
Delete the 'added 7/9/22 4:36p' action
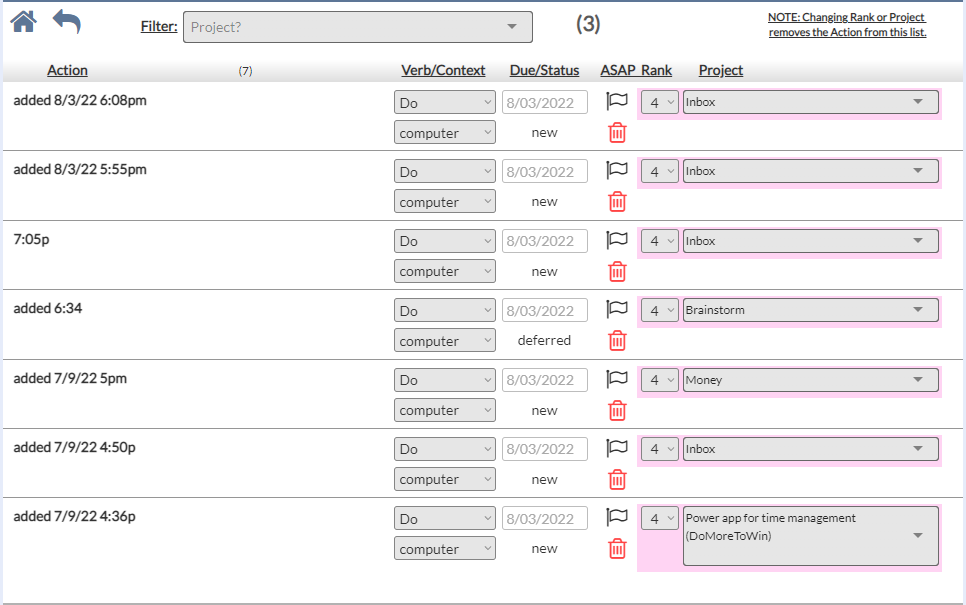(618, 549)
